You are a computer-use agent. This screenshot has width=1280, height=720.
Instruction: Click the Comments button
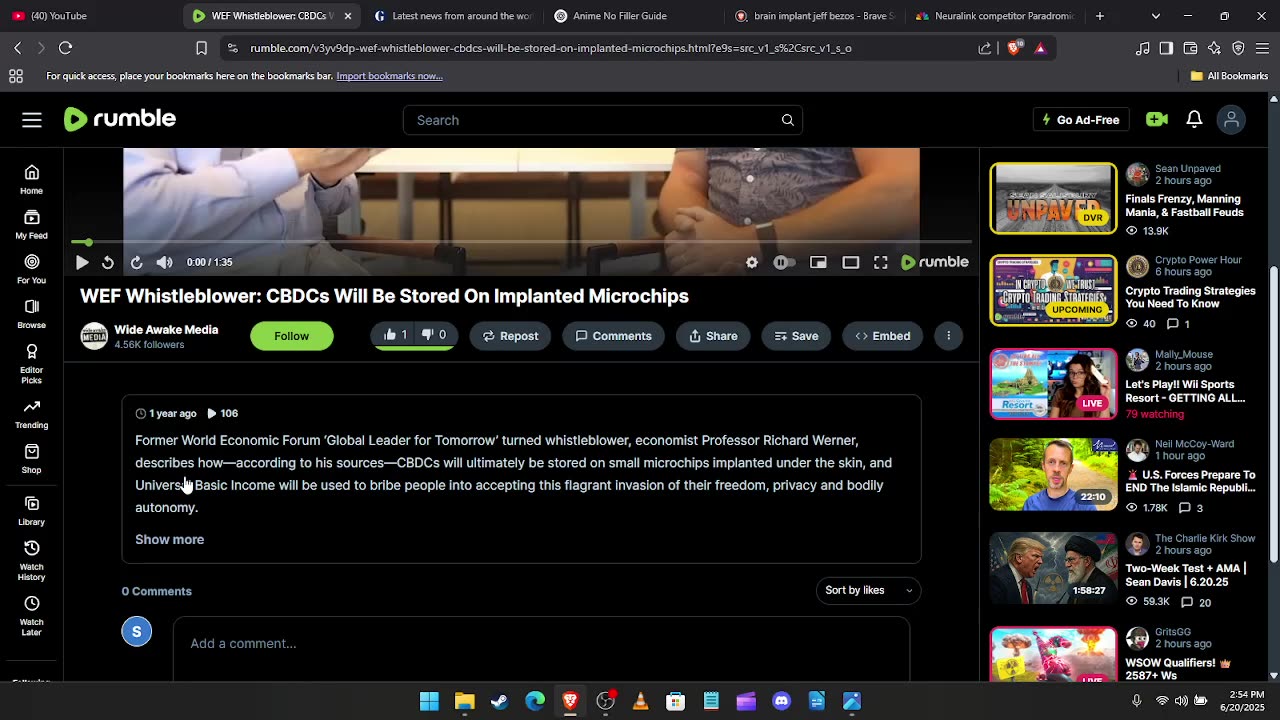click(613, 336)
